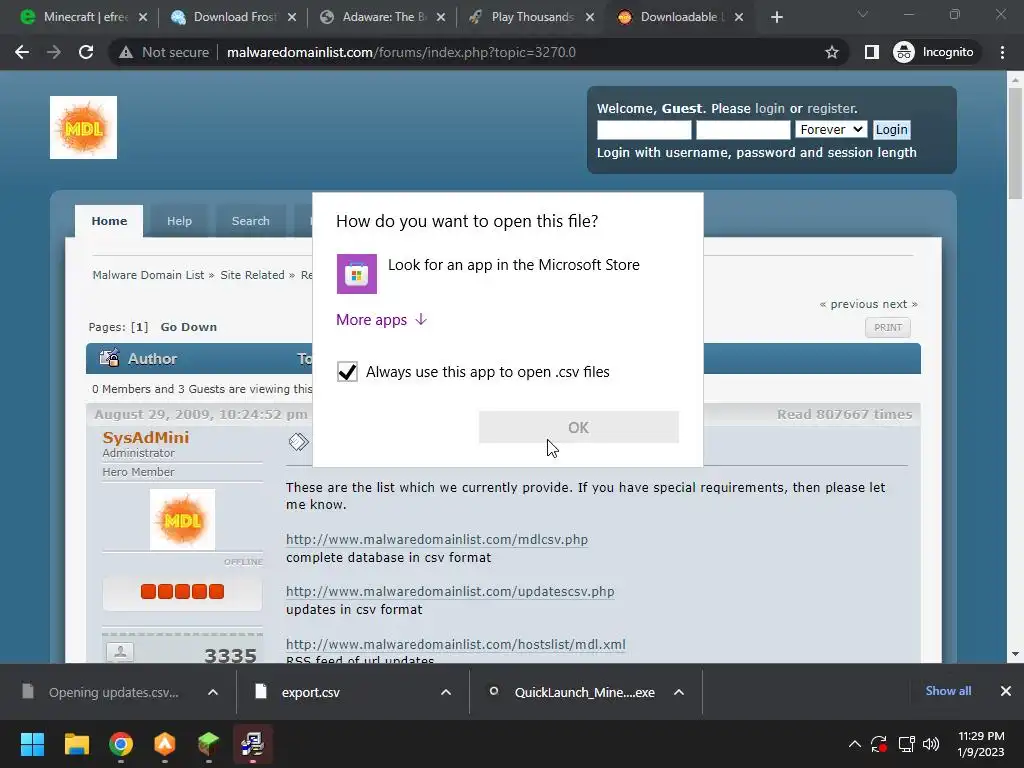Open the Windows Start menu
1024x768 pixels.
[32, 744]
